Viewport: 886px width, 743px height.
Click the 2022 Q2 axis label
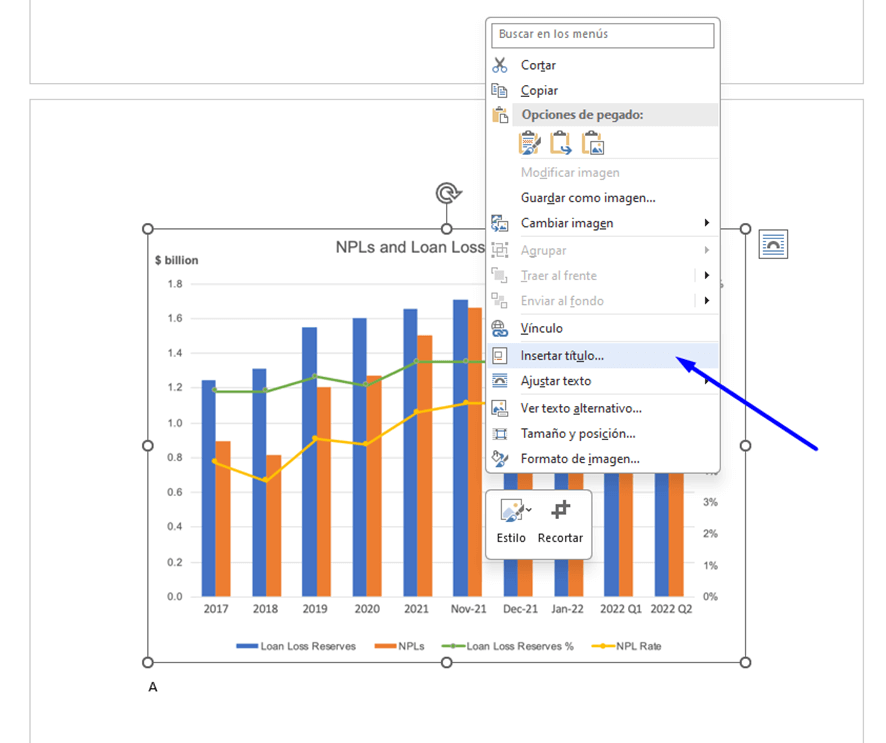[x=671, y=609]
